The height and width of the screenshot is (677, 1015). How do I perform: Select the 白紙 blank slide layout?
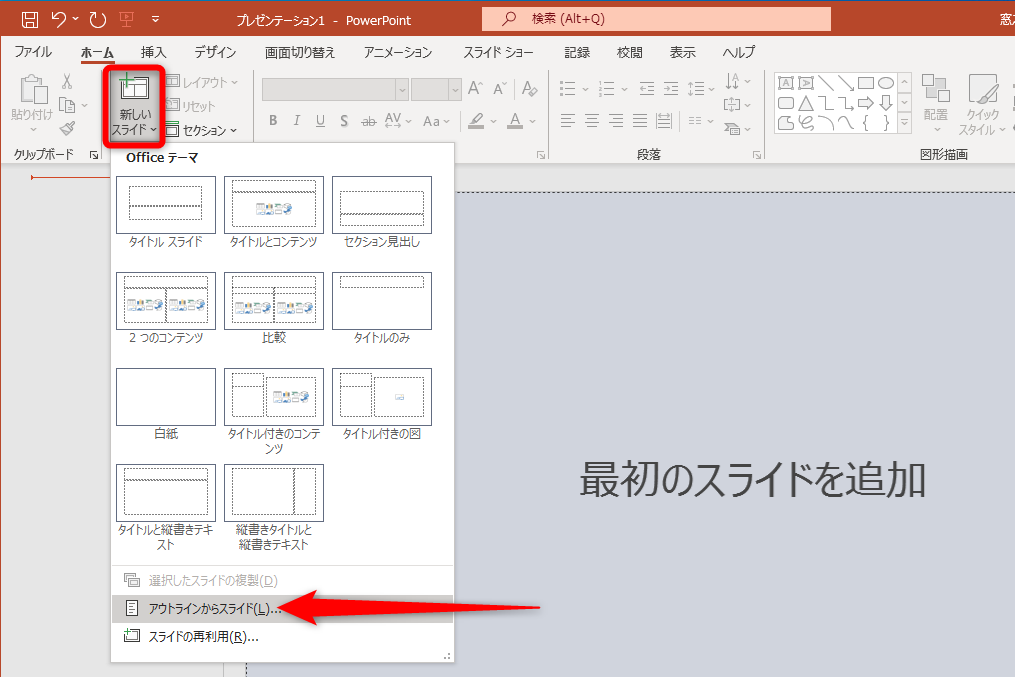pos(165,397)
